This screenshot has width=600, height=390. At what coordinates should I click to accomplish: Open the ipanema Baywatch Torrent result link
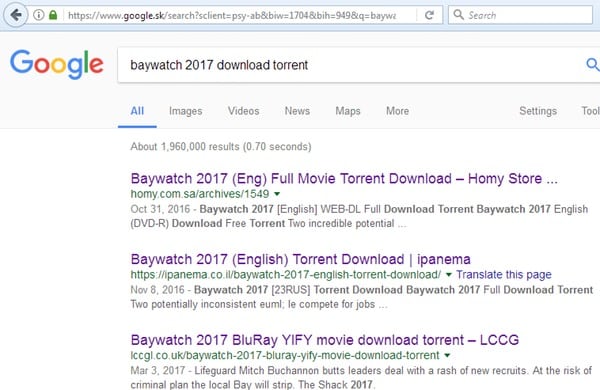coord(300,259)
